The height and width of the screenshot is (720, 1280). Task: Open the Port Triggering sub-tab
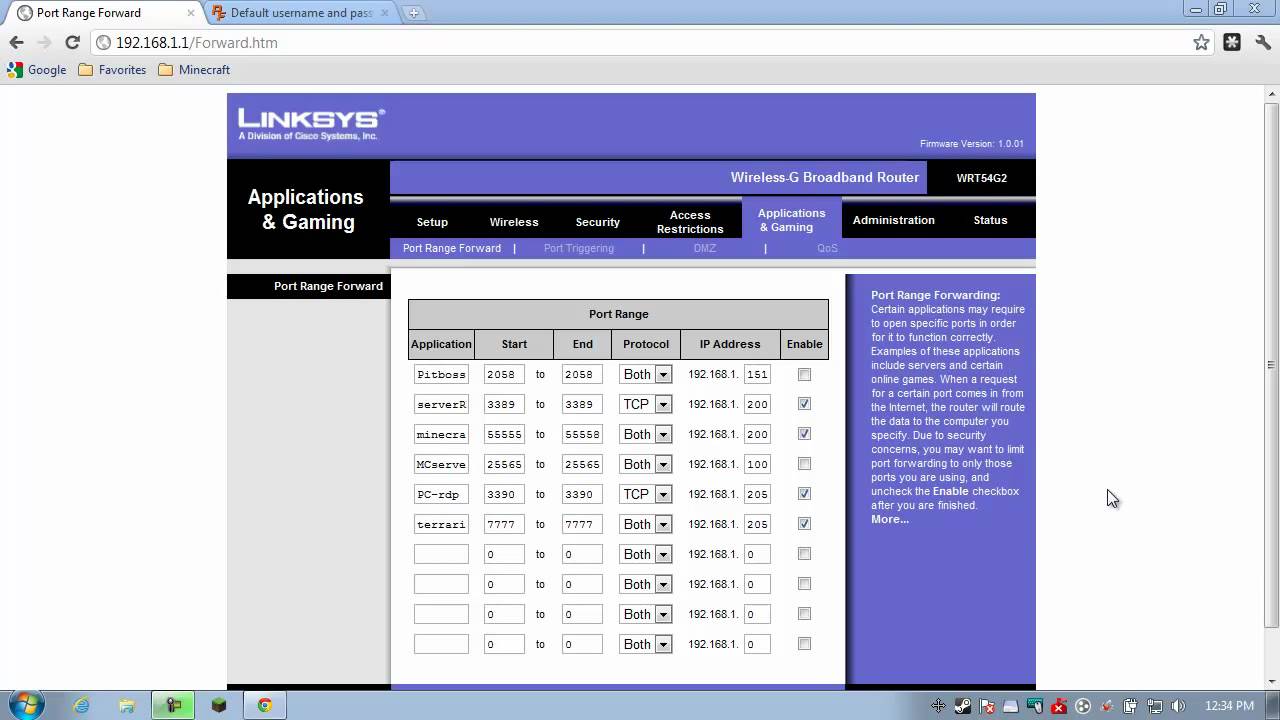point(579,248)
